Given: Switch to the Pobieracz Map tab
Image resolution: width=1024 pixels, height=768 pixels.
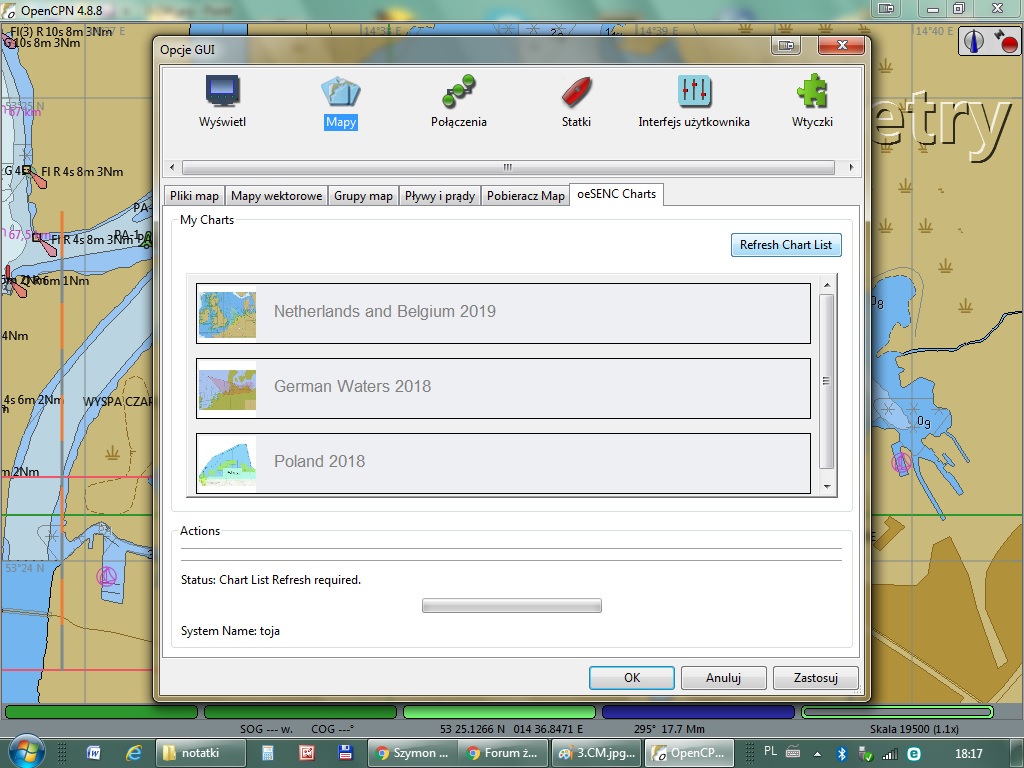Looking at the screenshot, I should [526, 196].
